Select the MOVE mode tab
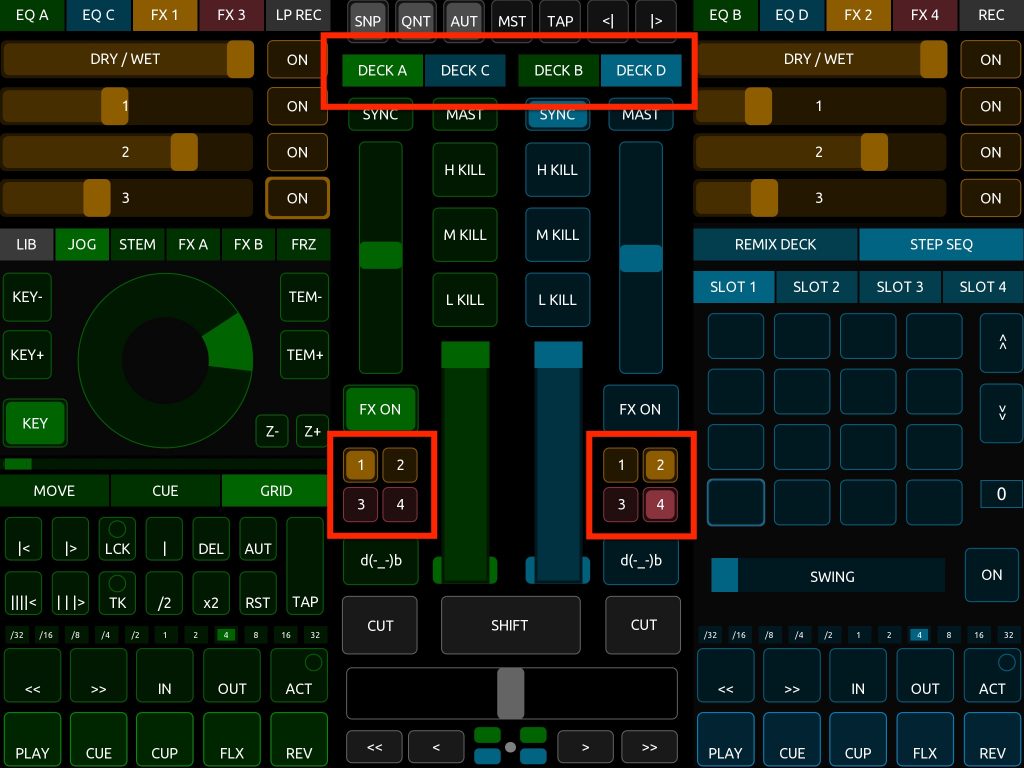Screen dimensions: 1024x768 [54, 491]
